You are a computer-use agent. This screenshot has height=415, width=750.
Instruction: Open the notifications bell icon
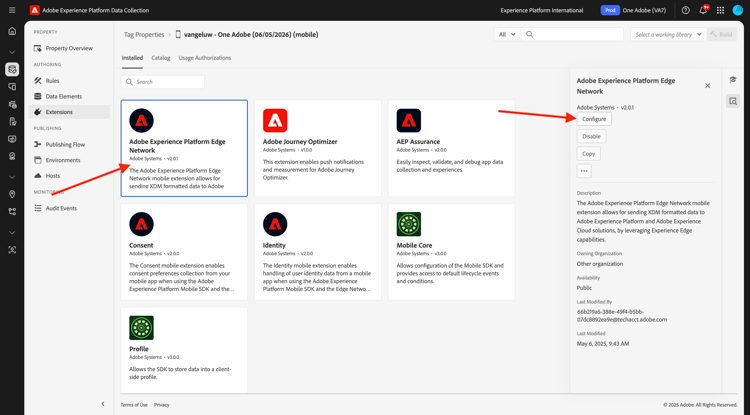pos(702,10)
